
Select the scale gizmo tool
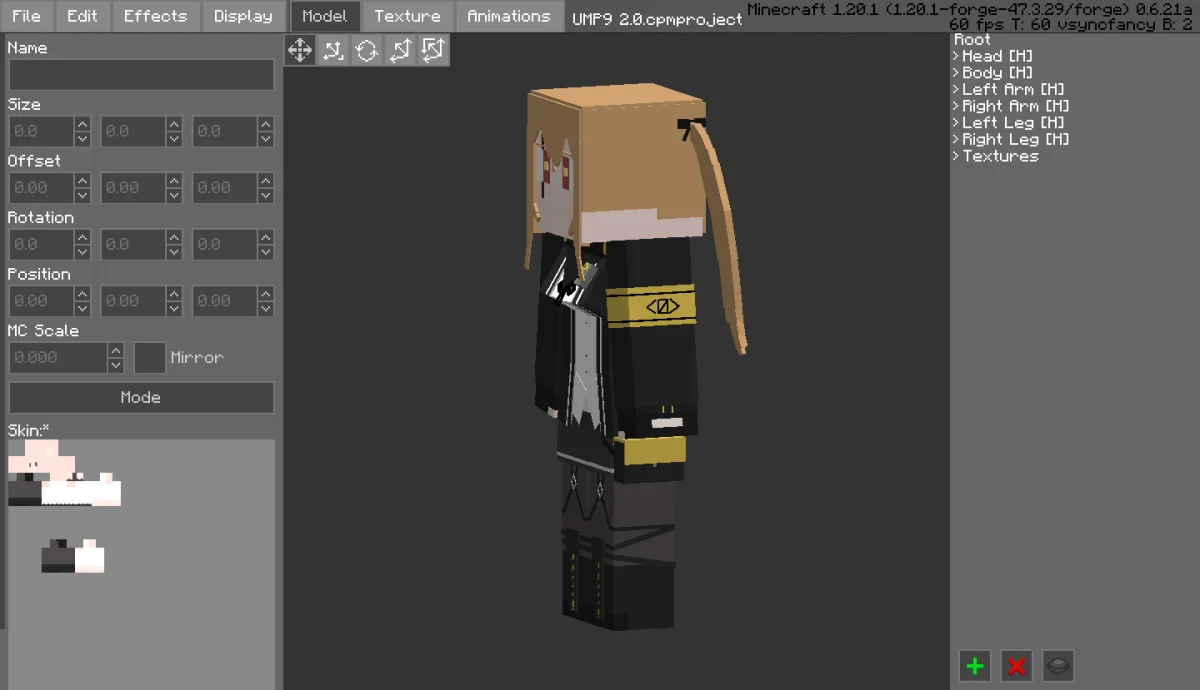click(x=333, y=50)
